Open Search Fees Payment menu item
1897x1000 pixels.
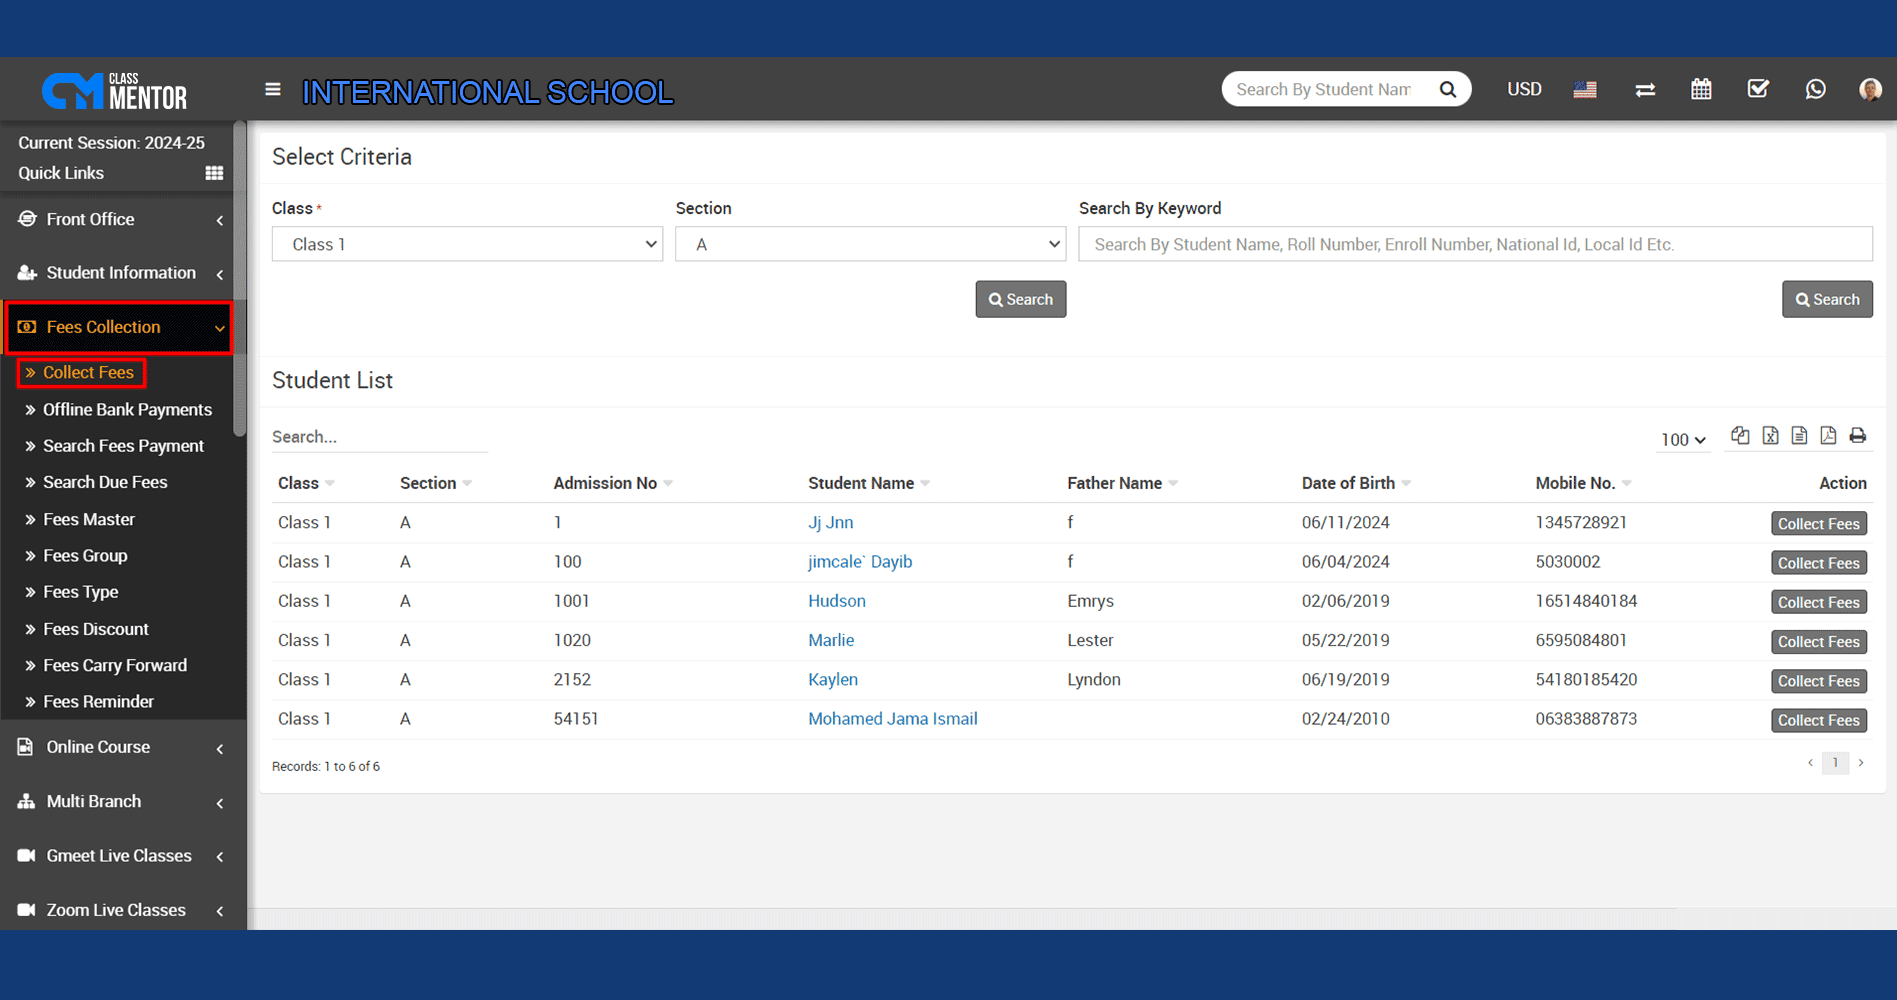click(x=123, y=446)
